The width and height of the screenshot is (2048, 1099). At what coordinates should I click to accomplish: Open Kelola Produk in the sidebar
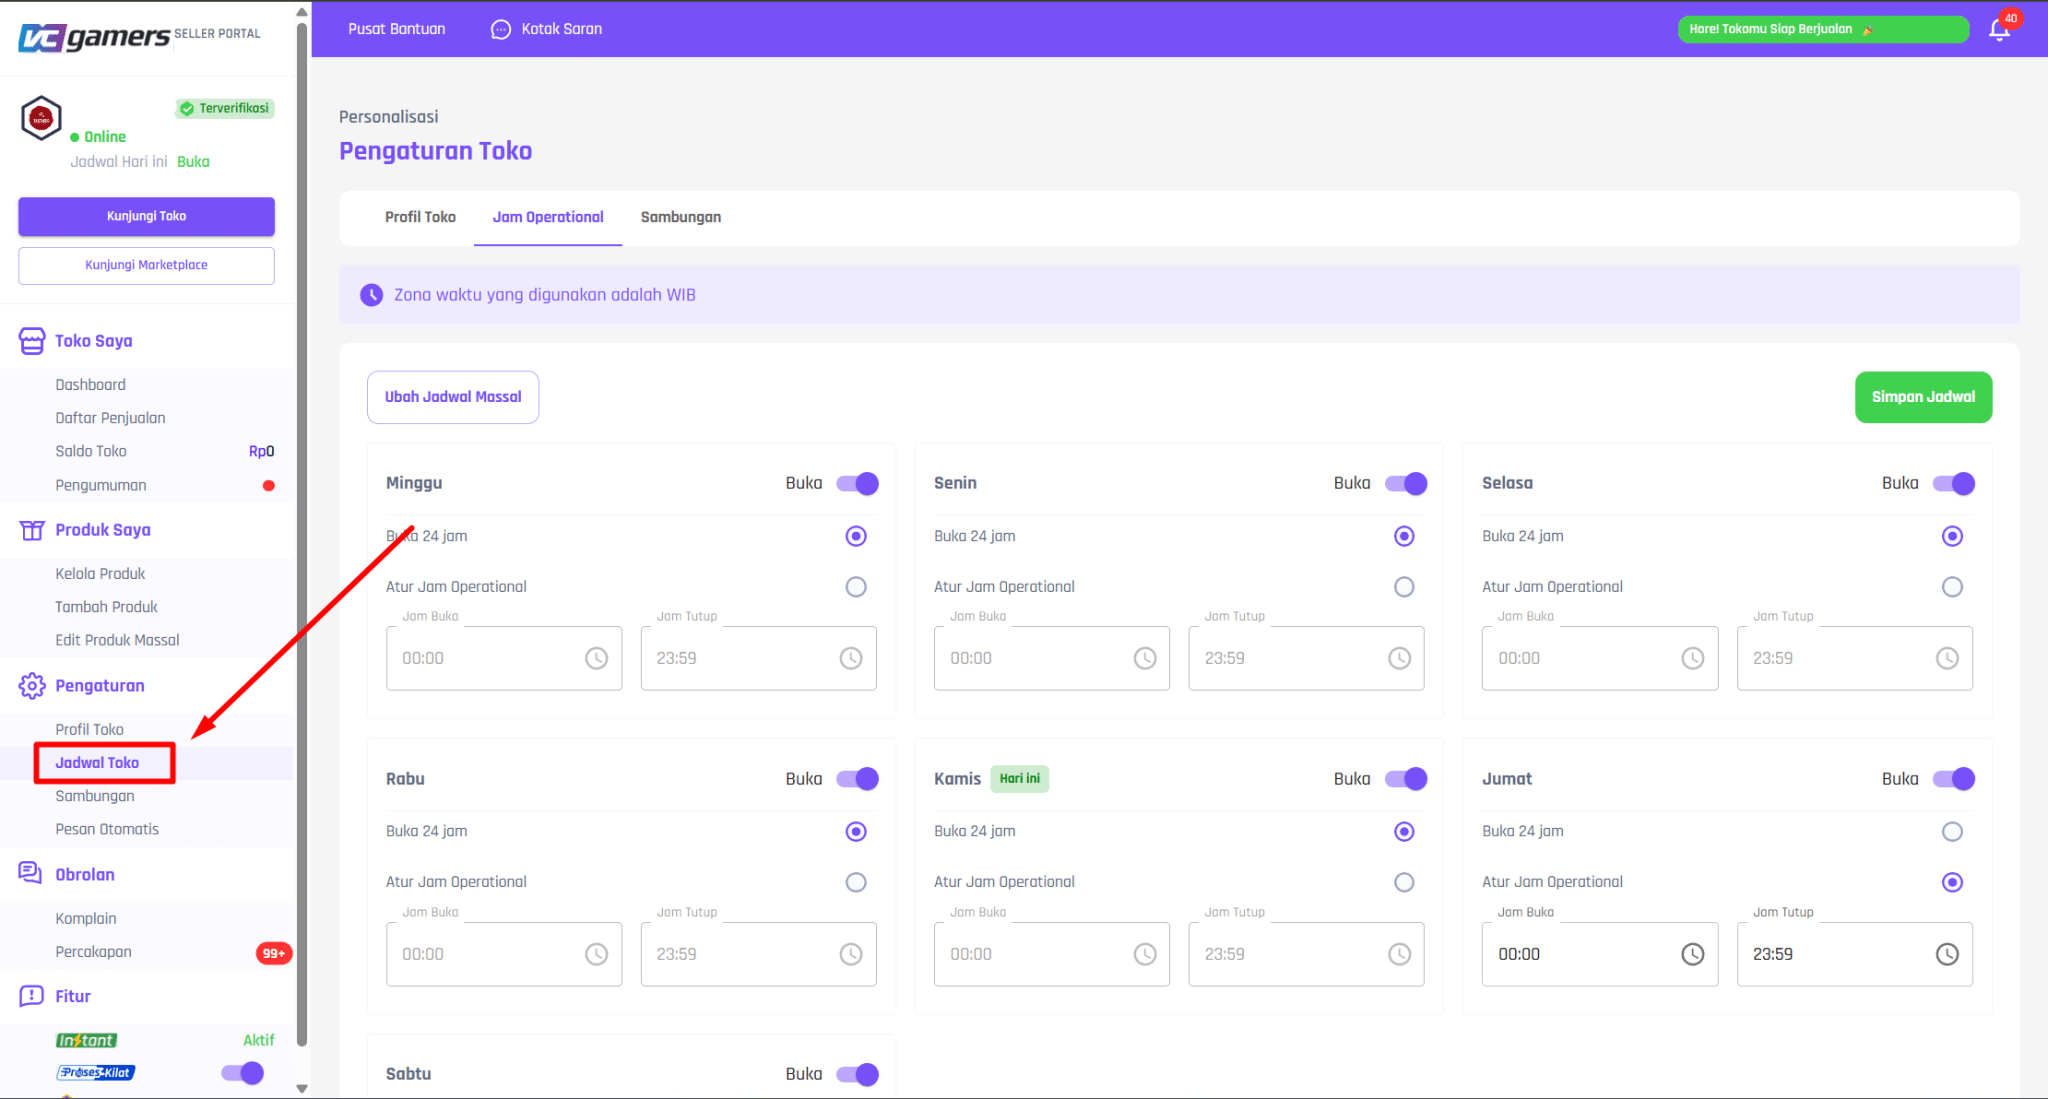[100, 574]
